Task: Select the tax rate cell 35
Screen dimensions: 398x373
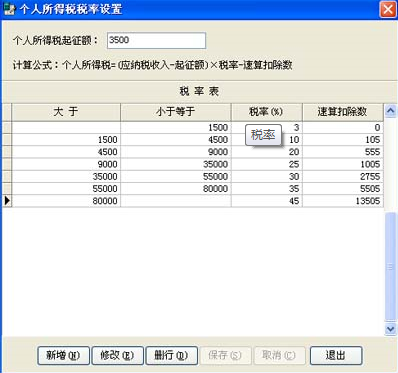Action: click(x=267, y=189)
